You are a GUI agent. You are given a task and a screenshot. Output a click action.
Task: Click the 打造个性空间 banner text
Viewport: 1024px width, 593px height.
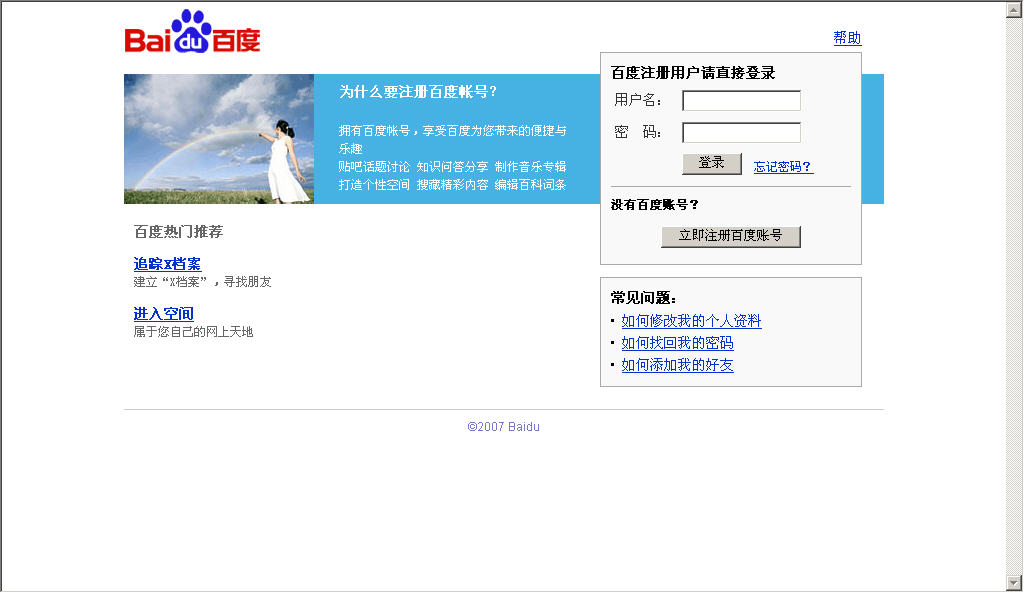click(374, 185)
